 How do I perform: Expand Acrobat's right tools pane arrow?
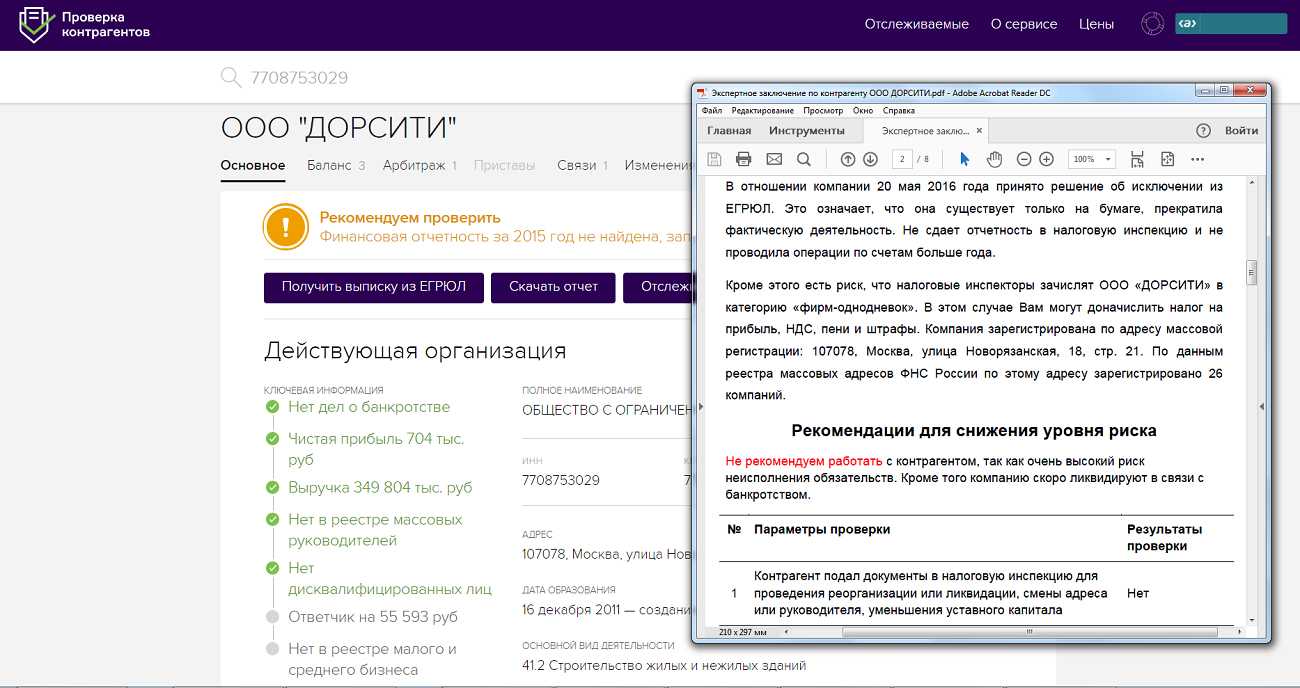1262,406
